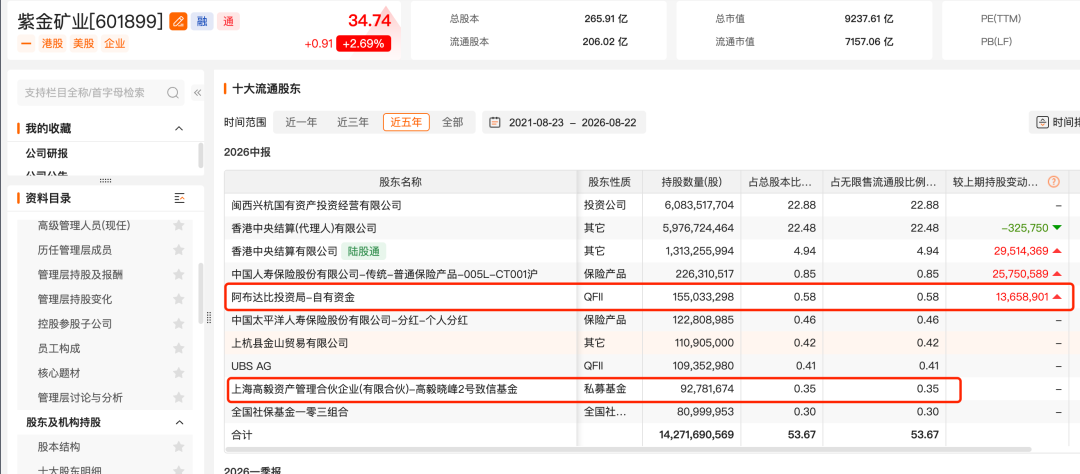Open the date range picker 2021-08-23 – 2026-08-22
The image size is (1080, 474).
click(564, 123)
